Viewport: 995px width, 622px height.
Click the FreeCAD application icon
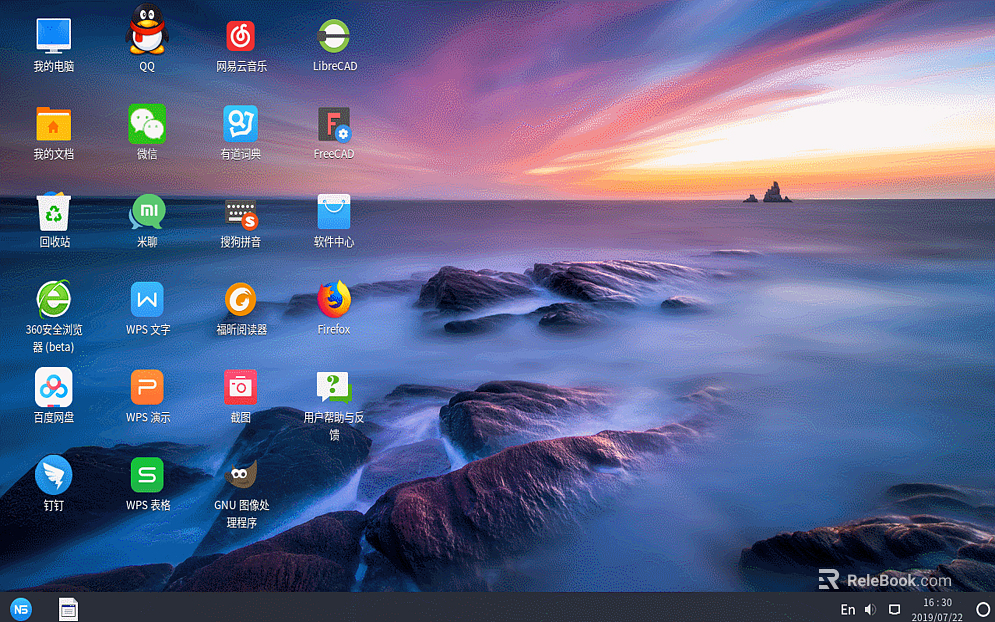334,124
